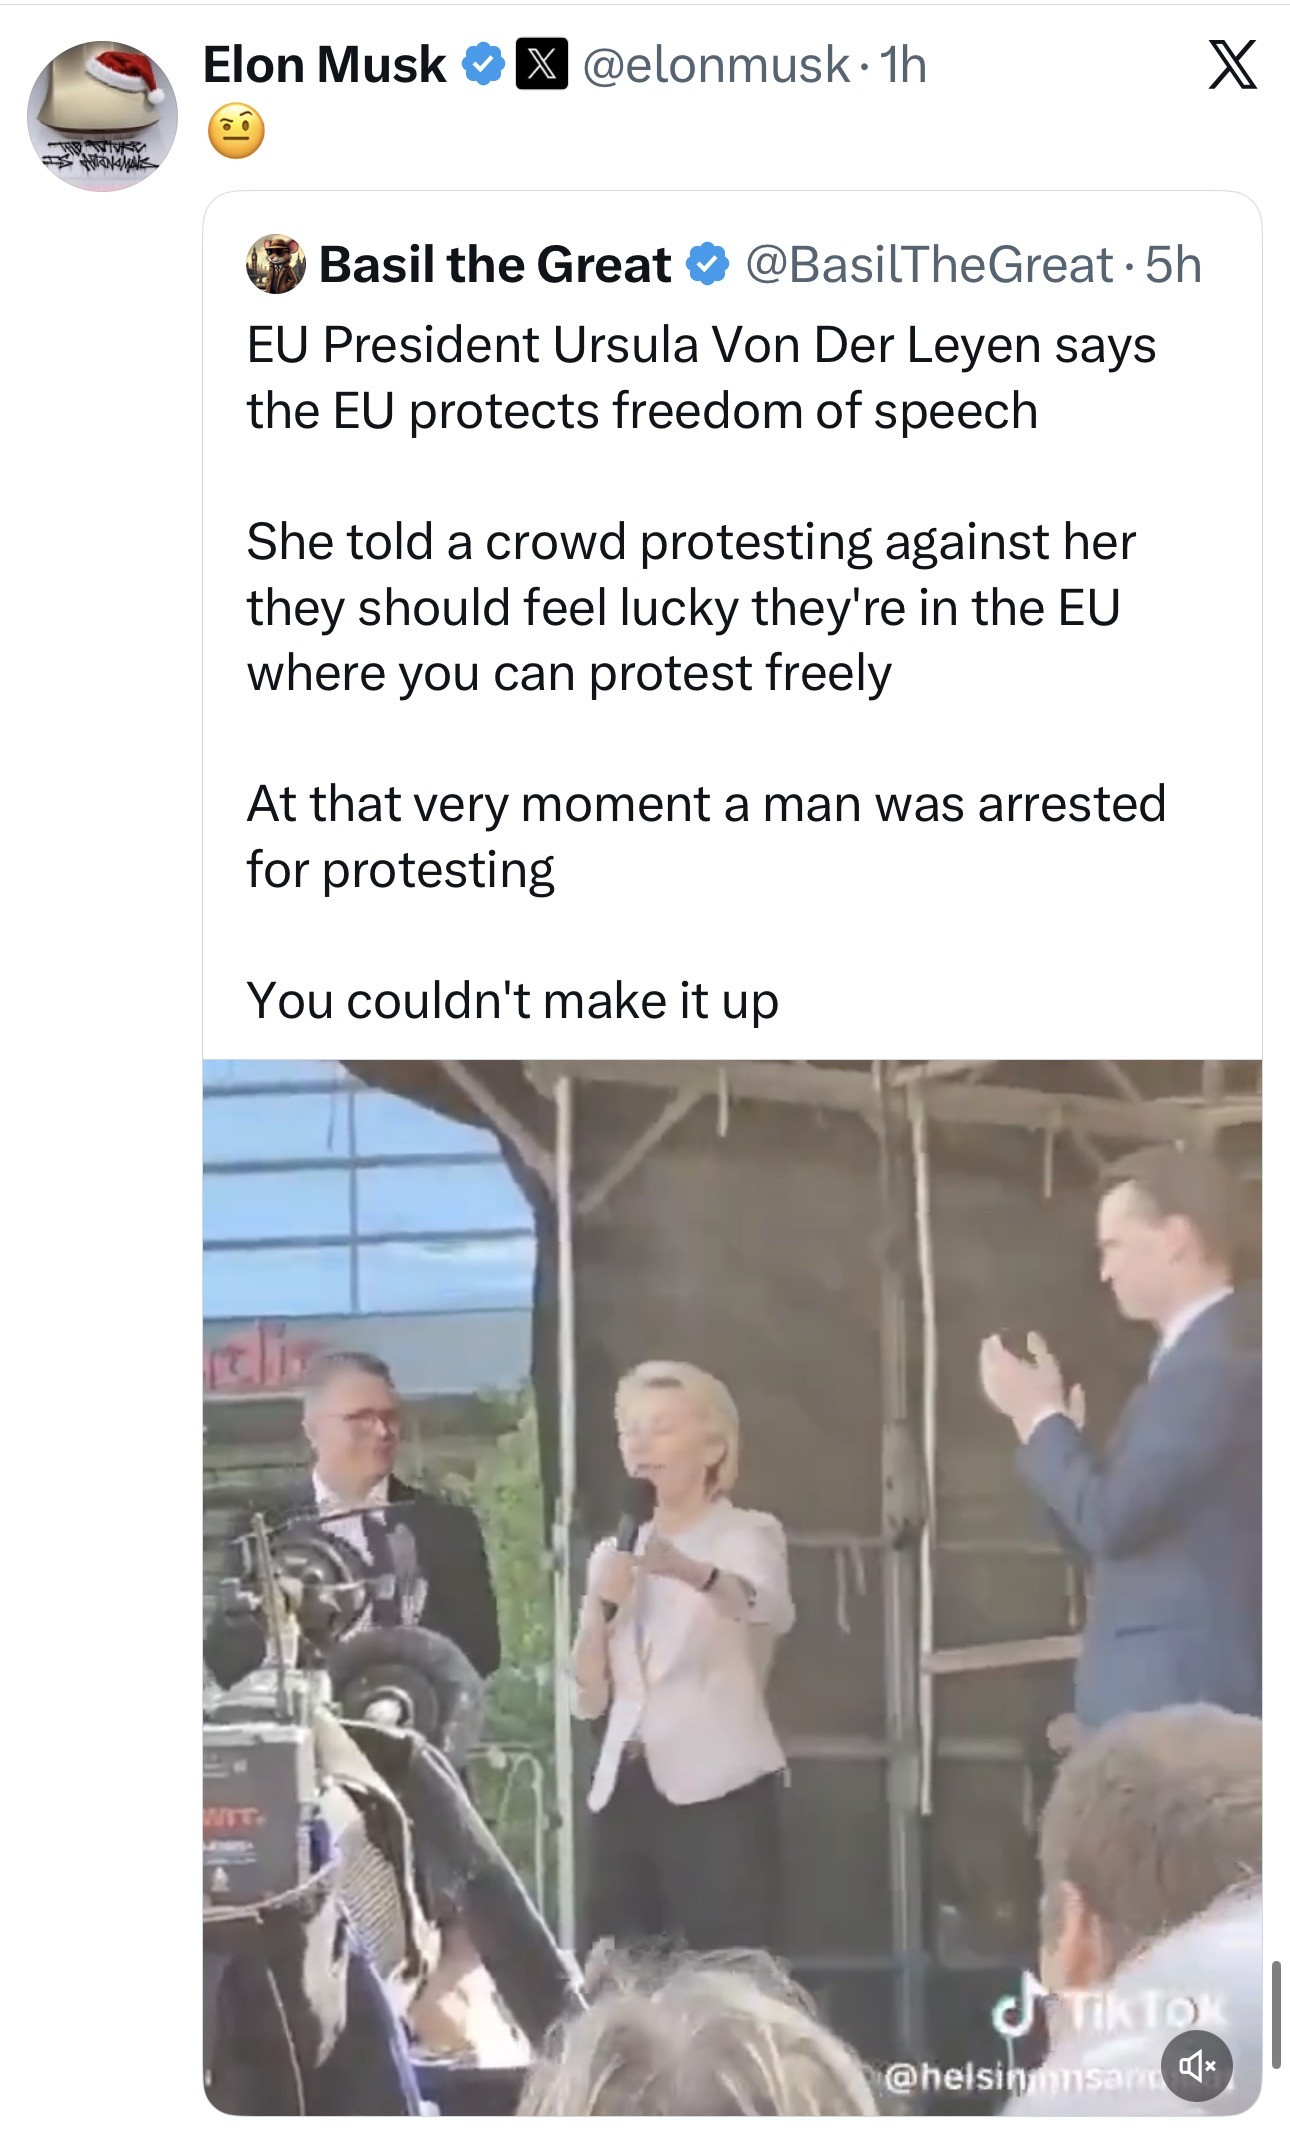Click the Basil the Great display name
The image size is (1290, 2143).
click(495, 265)
